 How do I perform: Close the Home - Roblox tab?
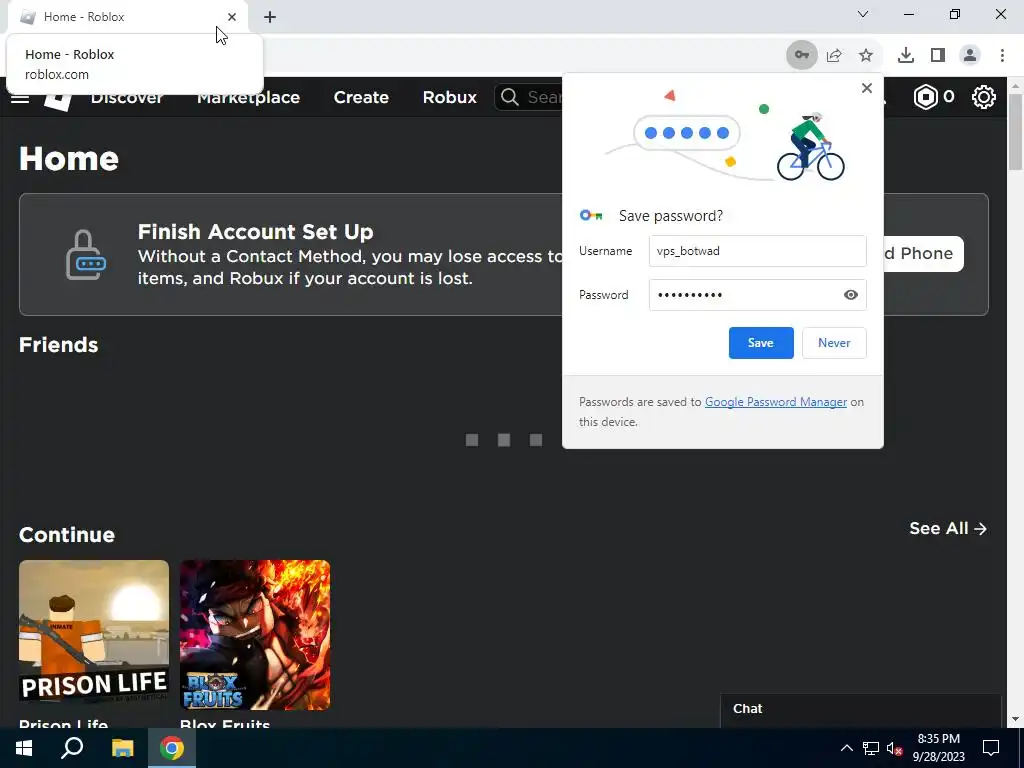coord(232,17)
